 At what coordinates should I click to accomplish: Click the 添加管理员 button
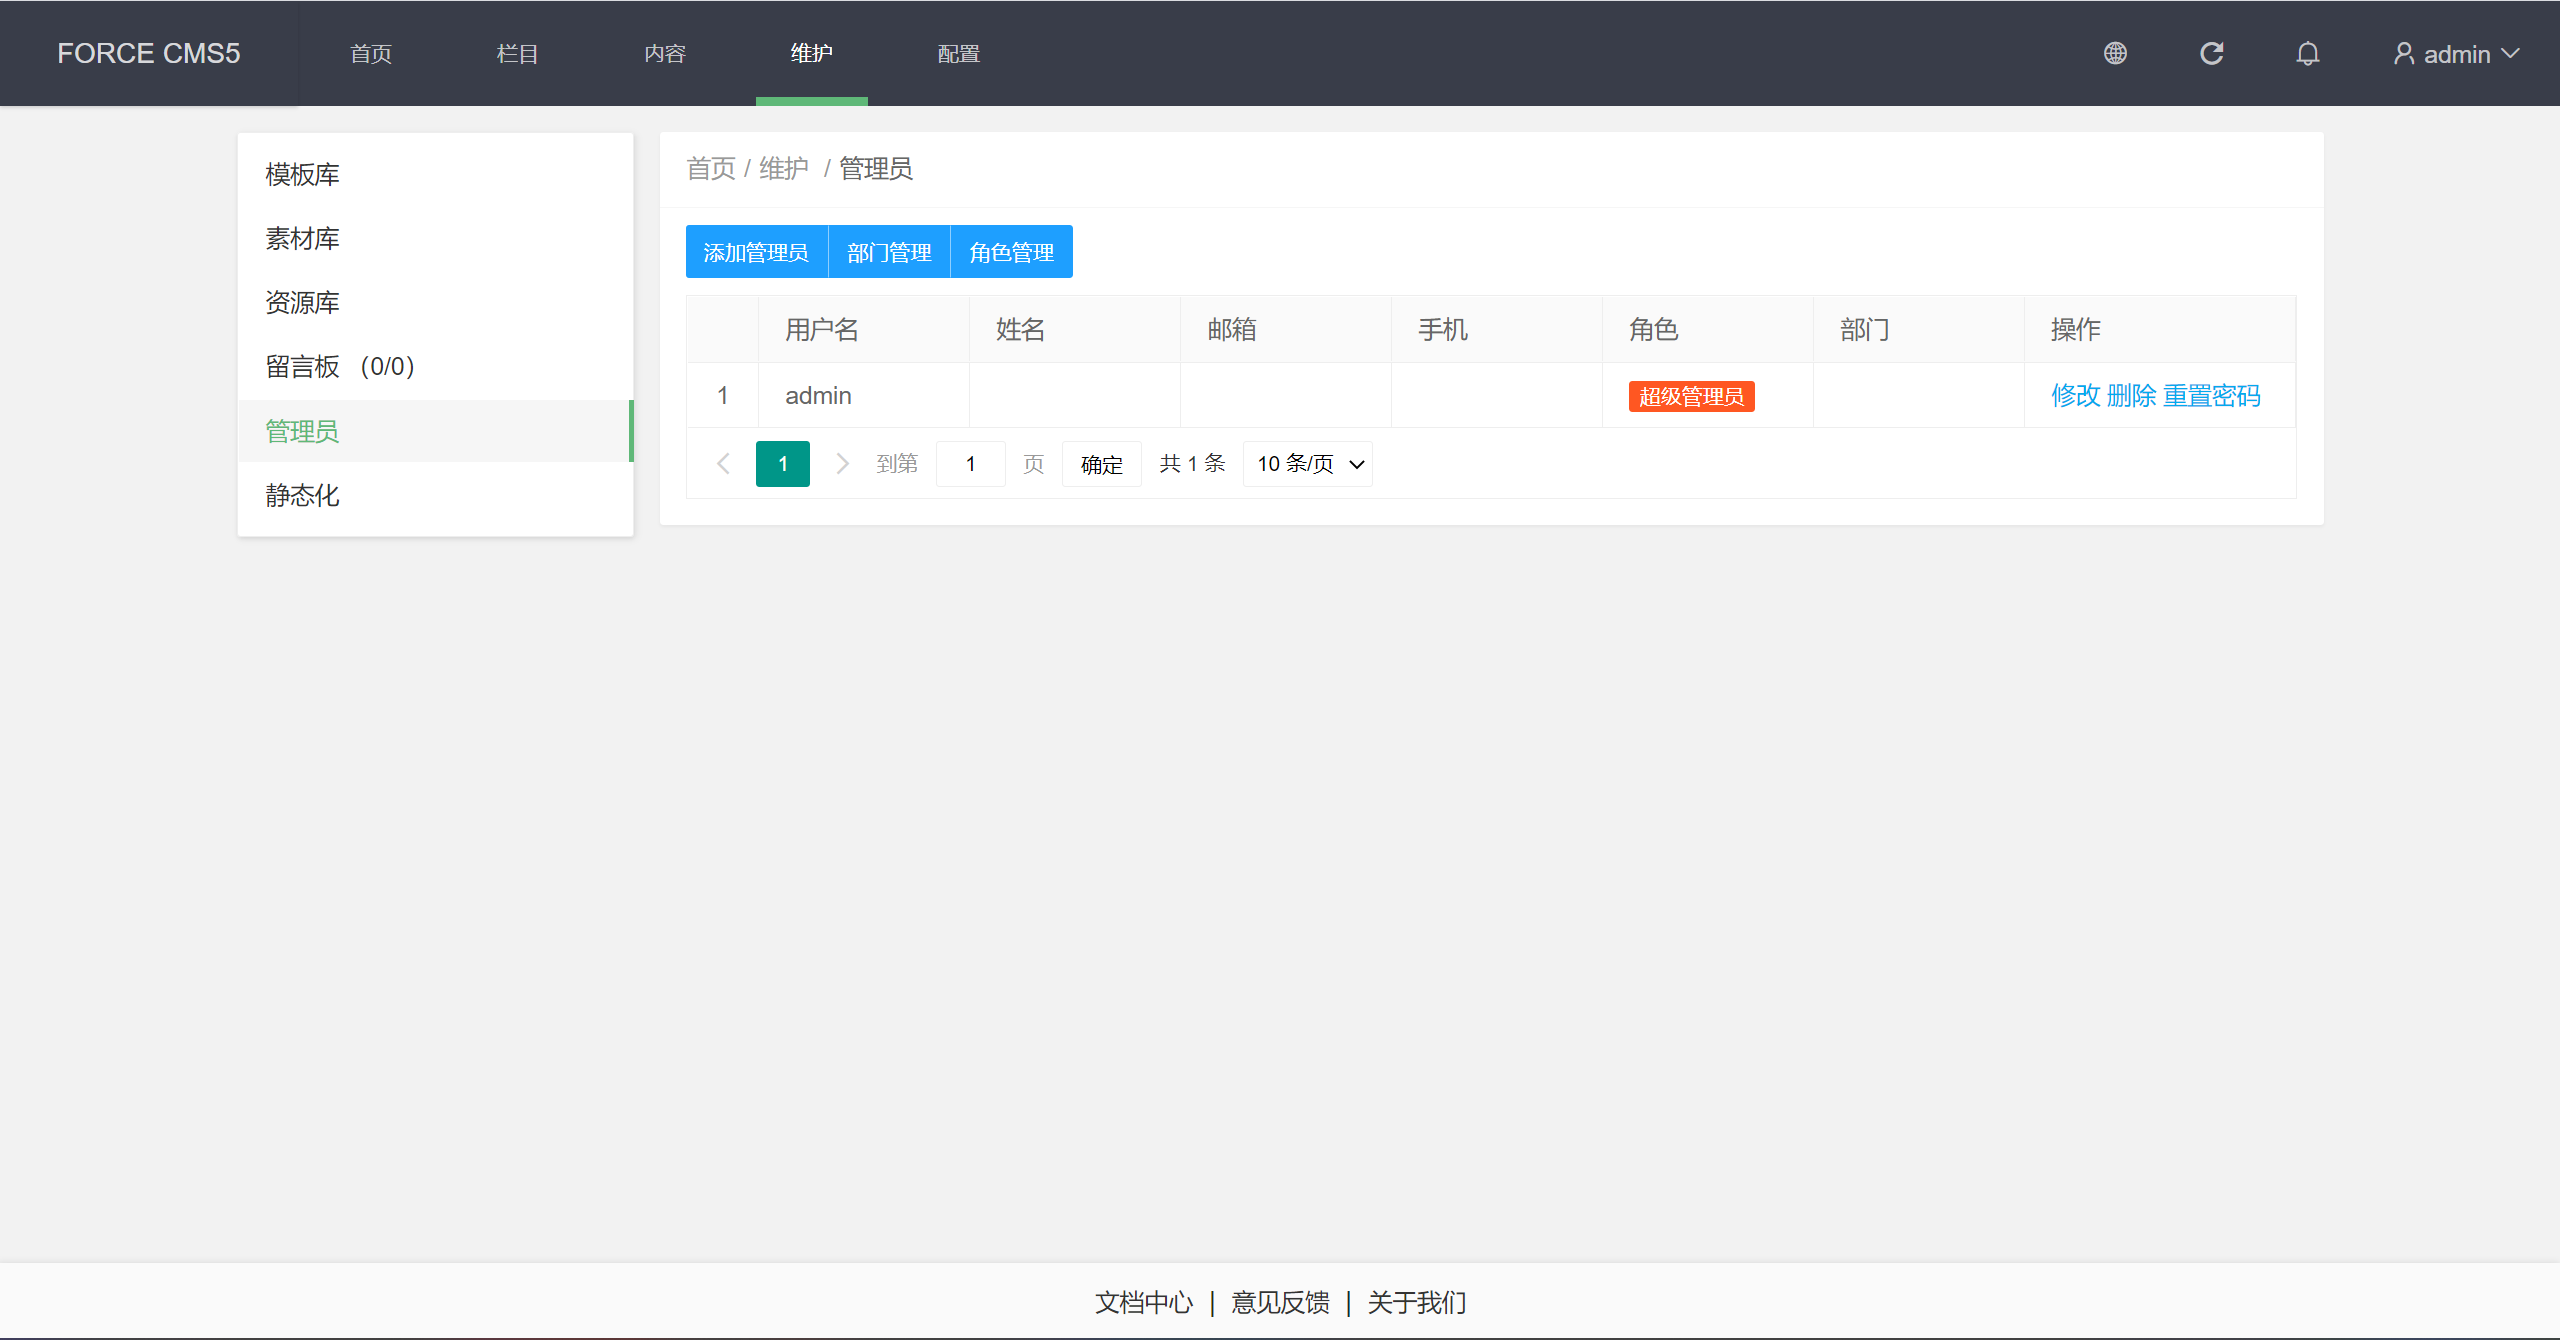point(757,252)
